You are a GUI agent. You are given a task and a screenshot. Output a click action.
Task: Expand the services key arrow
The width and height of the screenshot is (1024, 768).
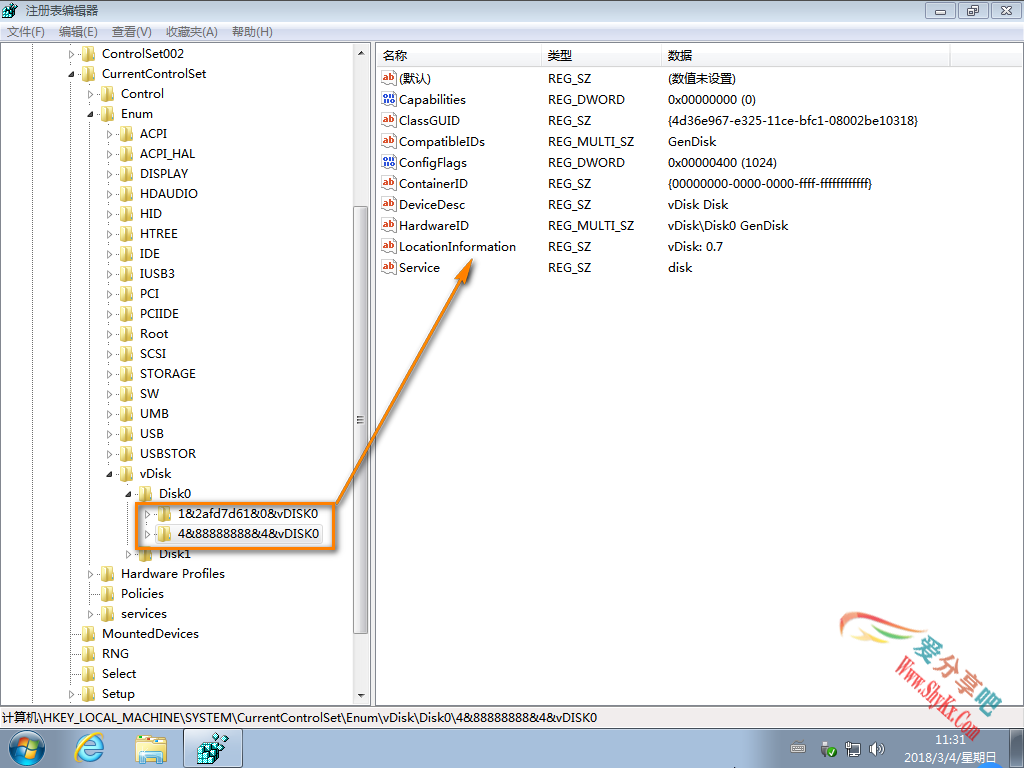(90, 615)
